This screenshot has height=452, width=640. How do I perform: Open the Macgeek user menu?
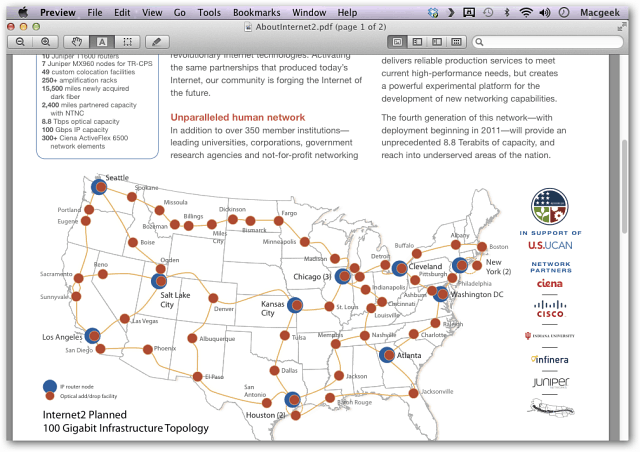pos(600,13)
